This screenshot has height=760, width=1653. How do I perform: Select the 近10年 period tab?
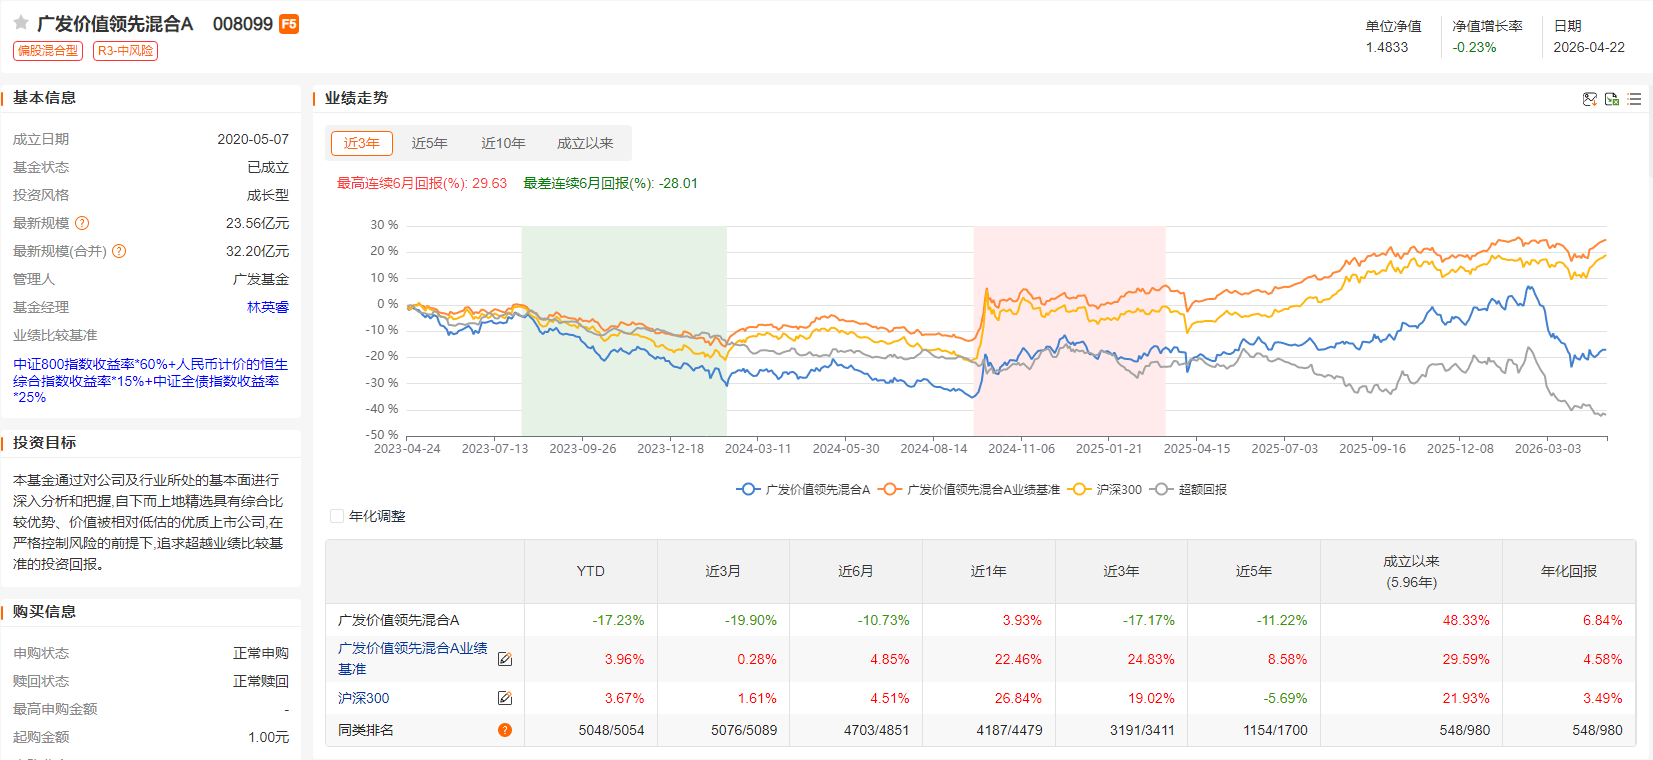click(503, 143)
